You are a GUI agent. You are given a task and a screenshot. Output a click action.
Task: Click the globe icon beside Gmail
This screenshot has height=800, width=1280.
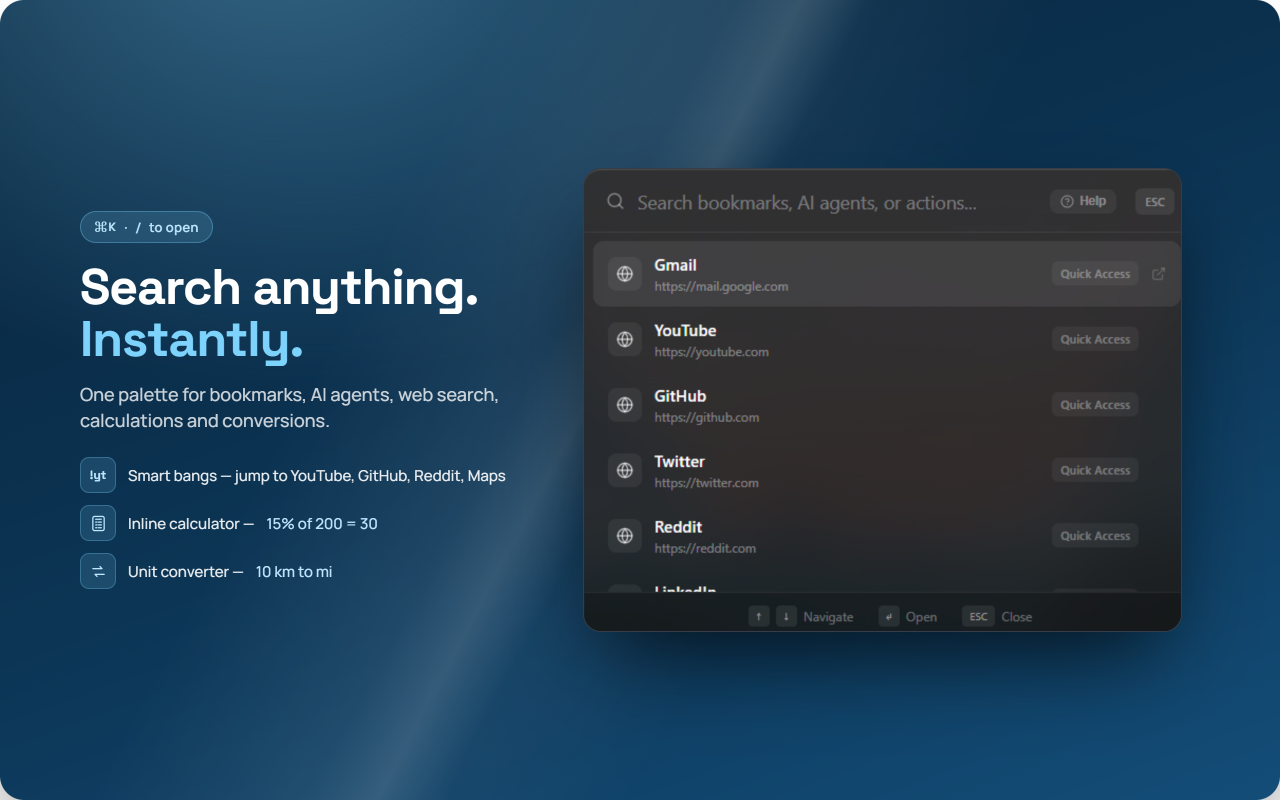pyautogui.click(x=625, y=274)
